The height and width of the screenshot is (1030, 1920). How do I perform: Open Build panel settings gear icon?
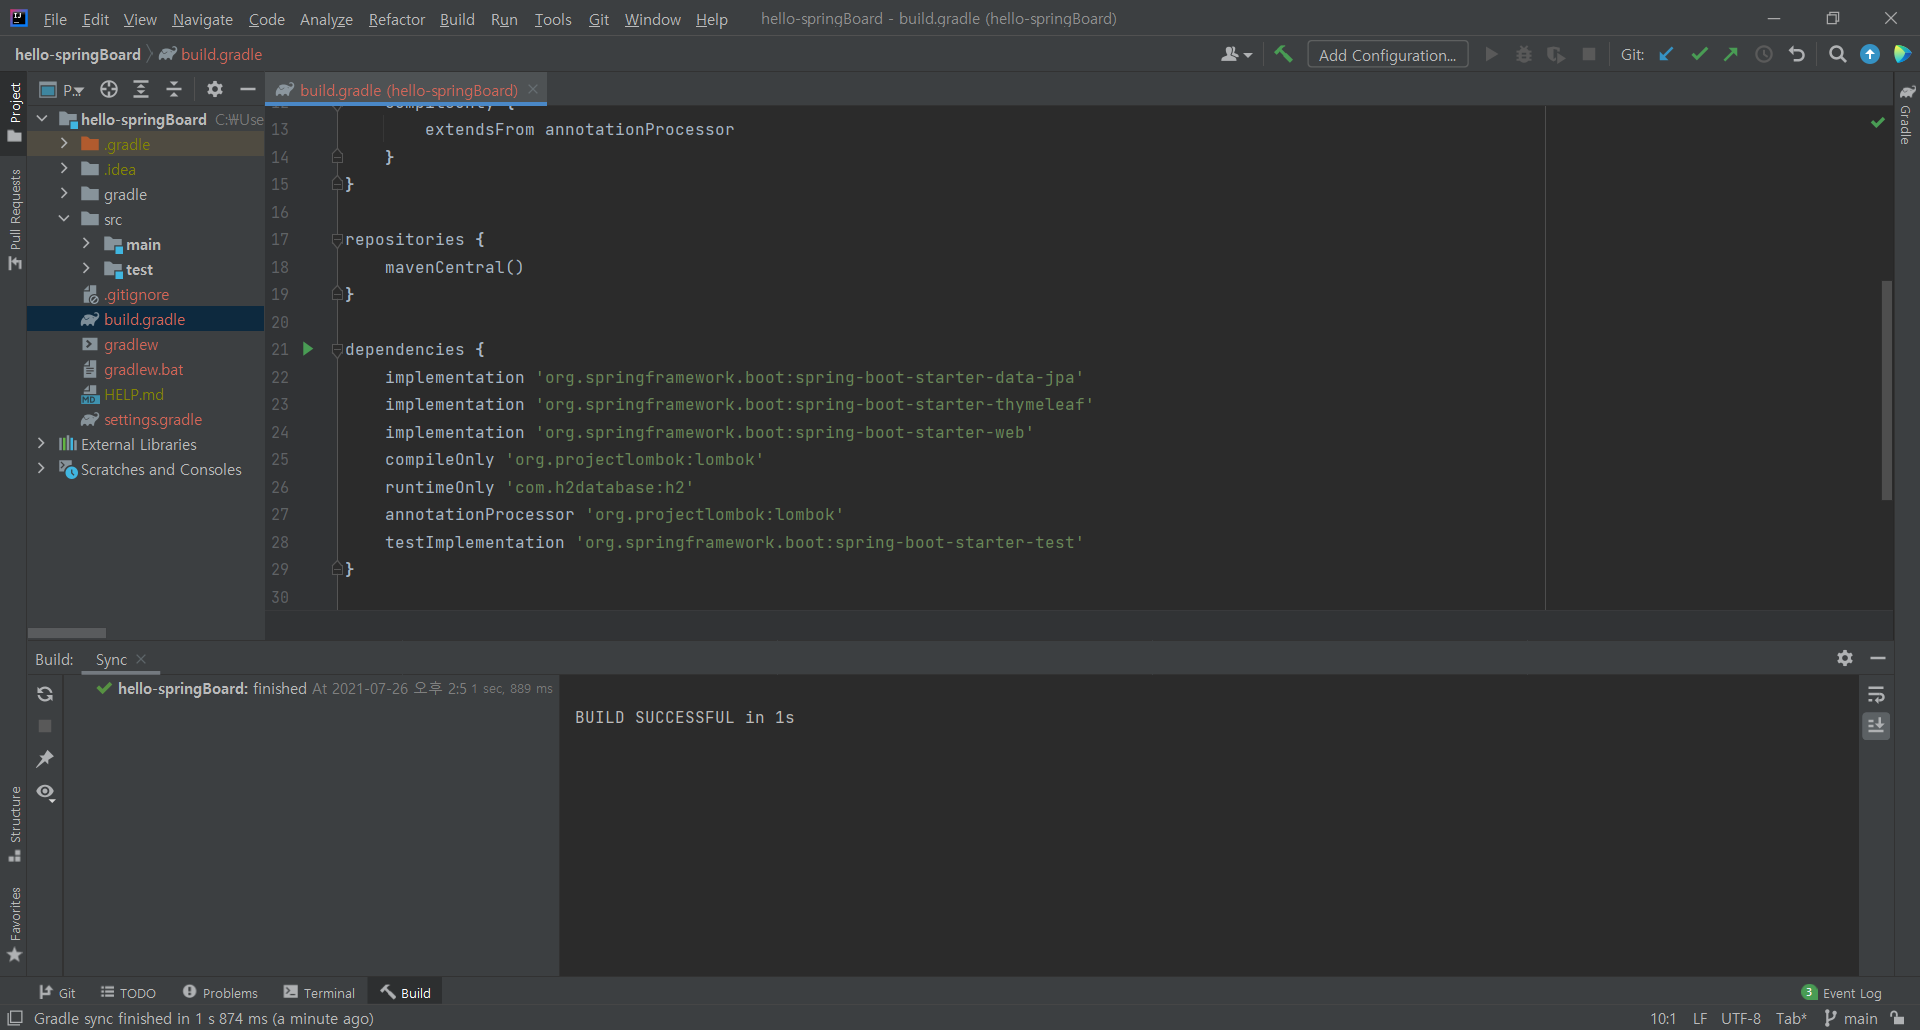pos(1845,658)
